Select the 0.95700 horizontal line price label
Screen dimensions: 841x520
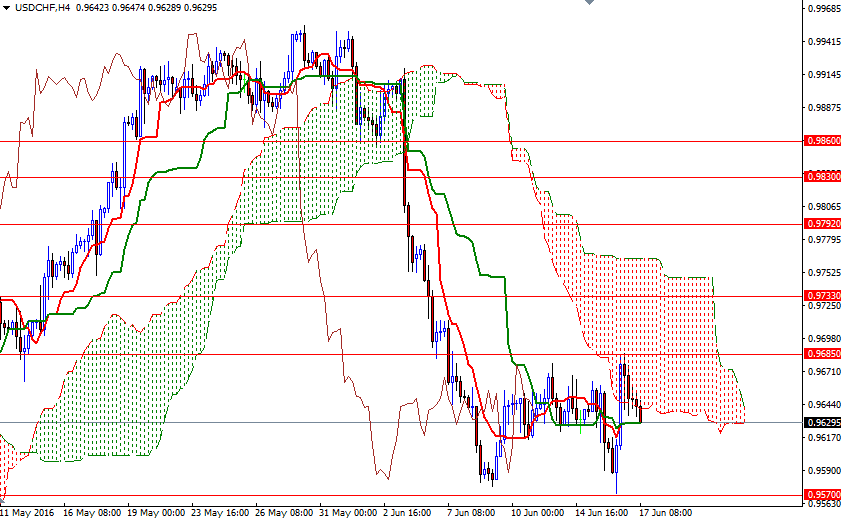pos(823,495)
